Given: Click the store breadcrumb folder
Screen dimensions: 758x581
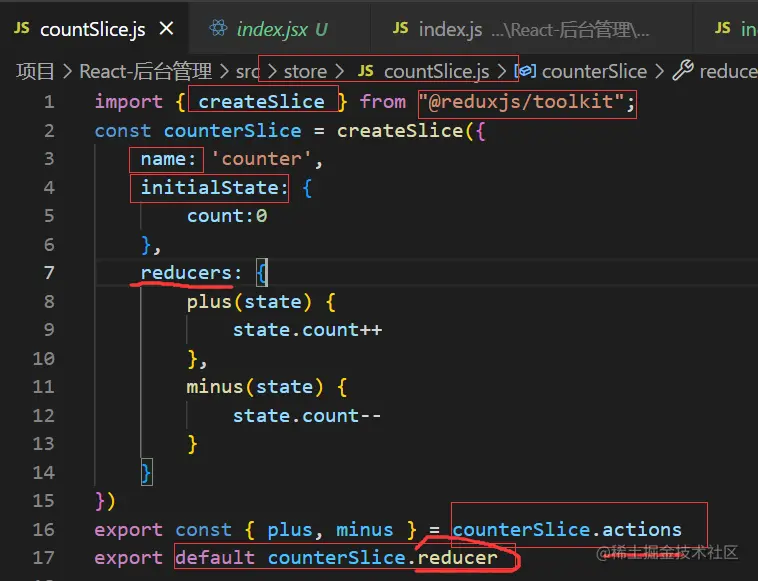Looking at the screenshot, I should click(x=306, y=72).
